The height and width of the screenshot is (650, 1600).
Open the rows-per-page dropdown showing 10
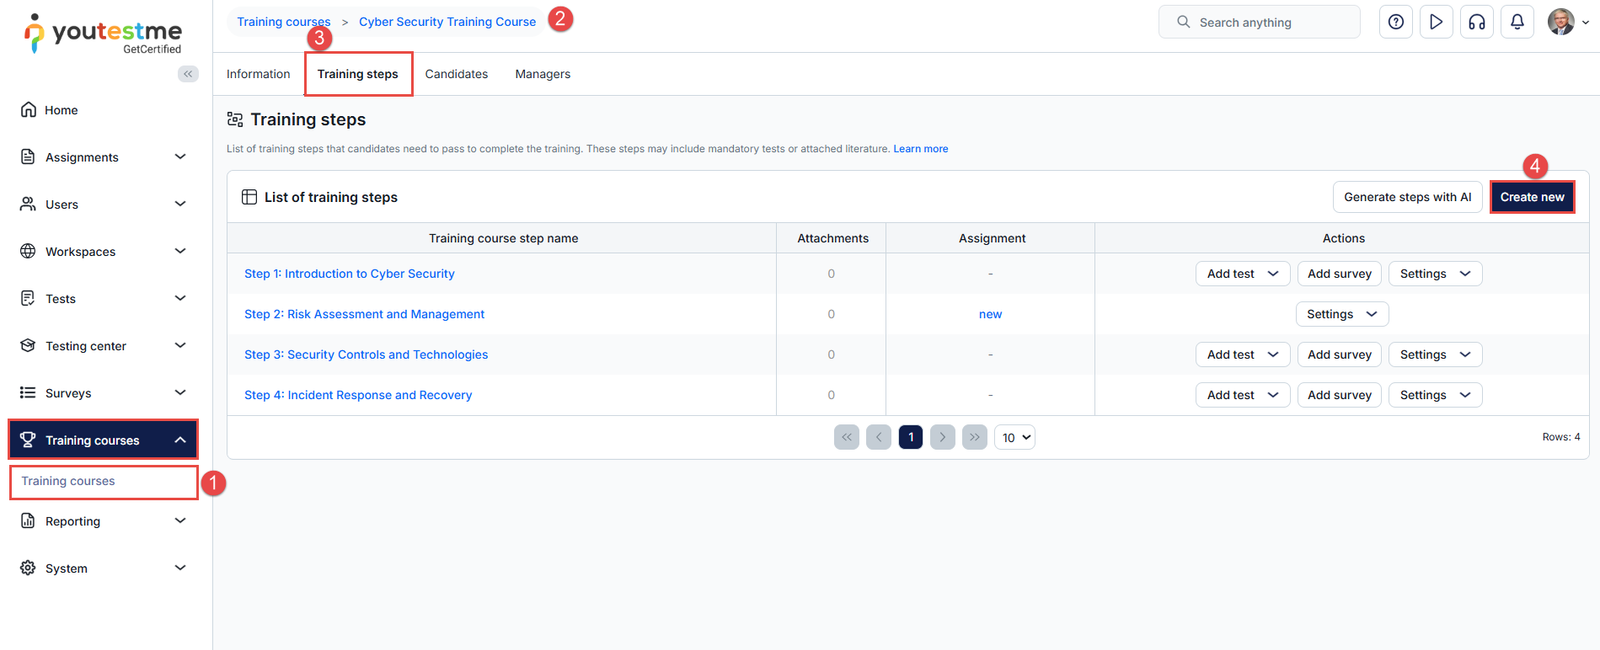tap(1014, 437)
